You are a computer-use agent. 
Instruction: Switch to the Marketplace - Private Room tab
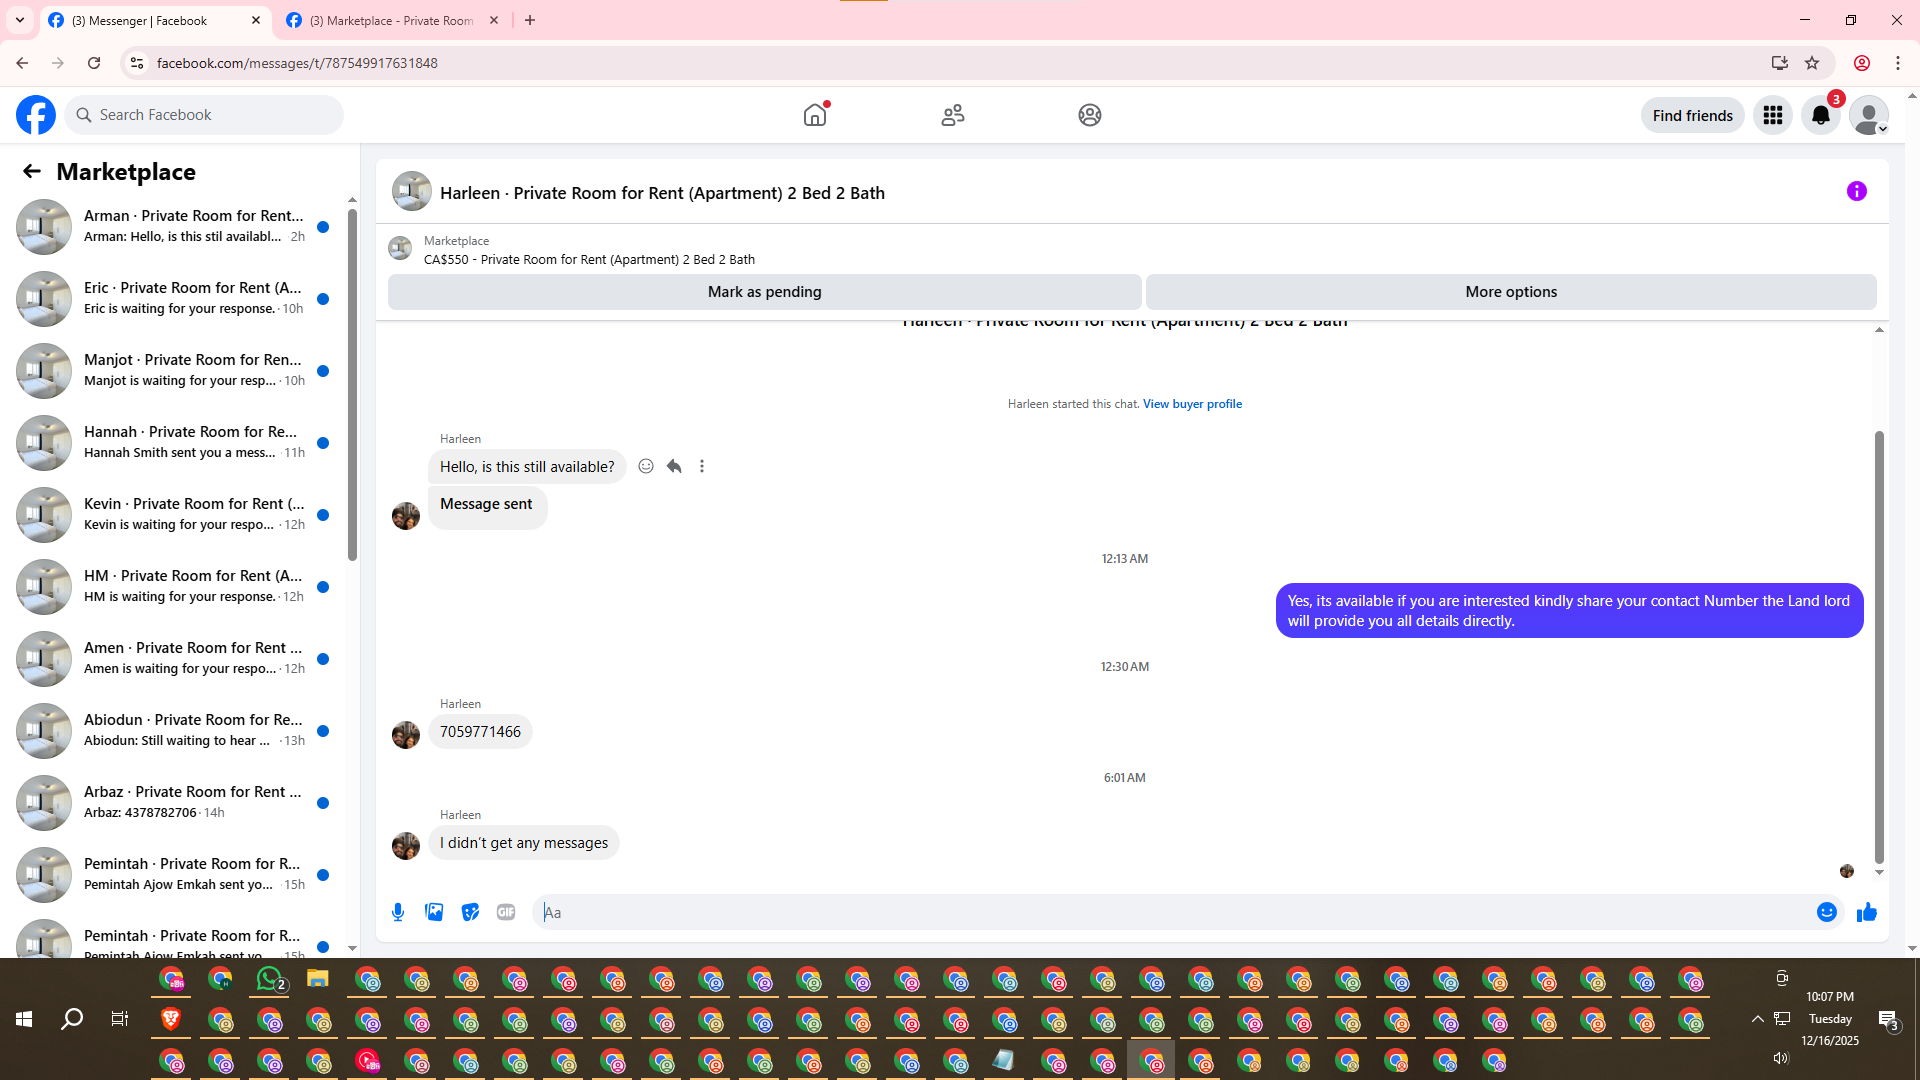point(392,20)
